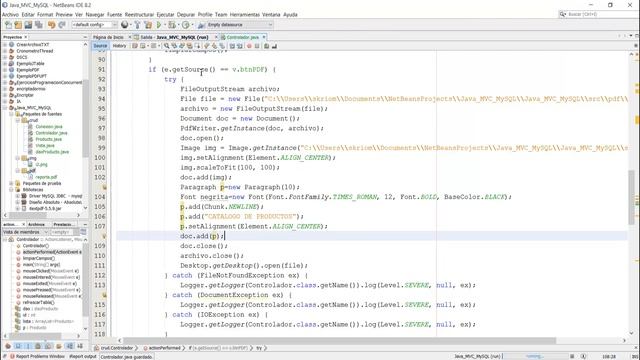Click the Undo arrow icon

tap(51, 25)
